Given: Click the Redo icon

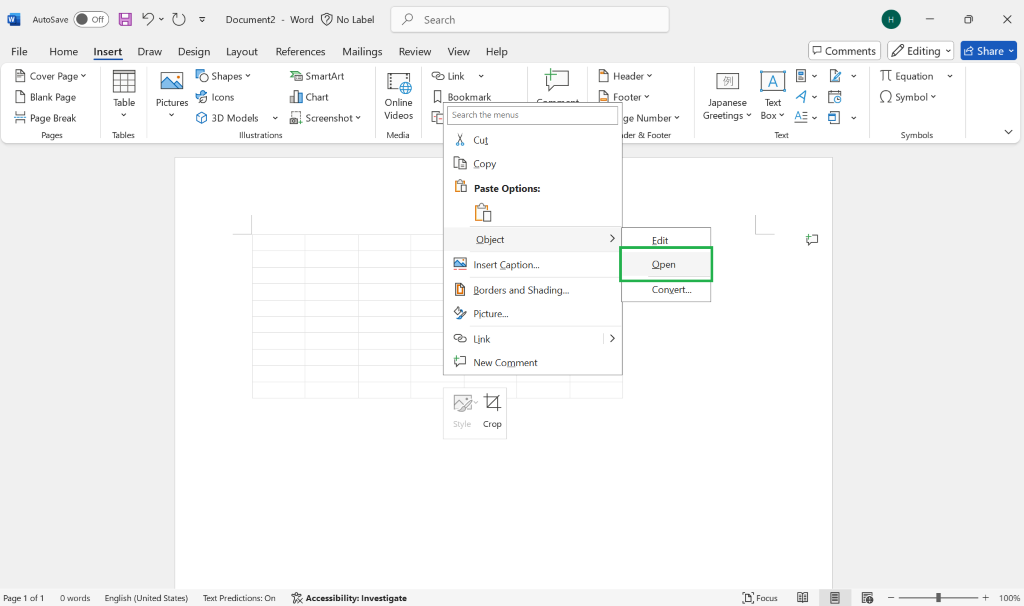Looking at the screenshot, I should [x=179, y=20].
